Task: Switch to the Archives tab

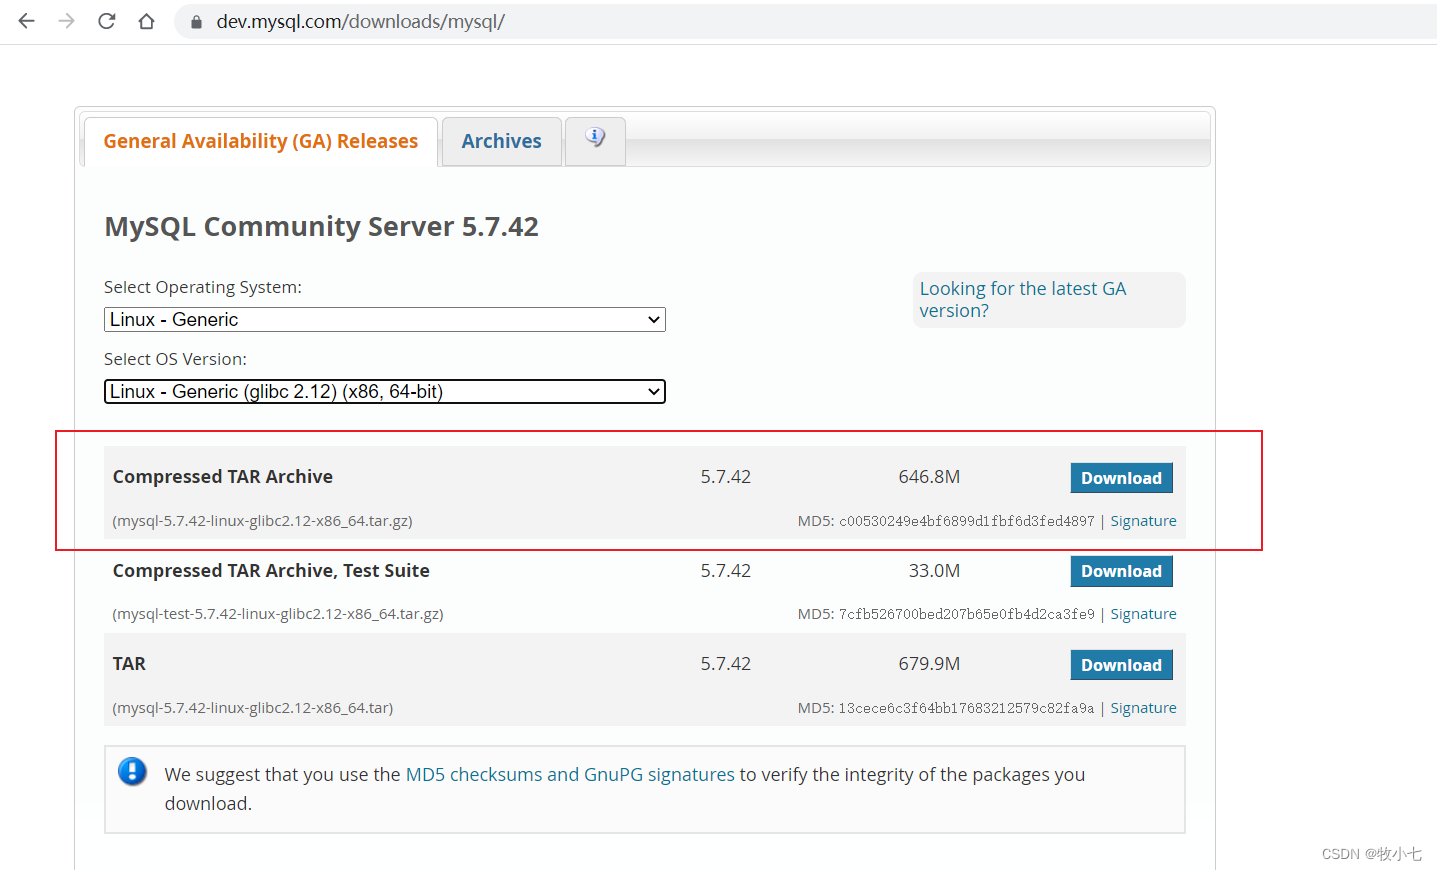Action: click(x=502, y=141)
